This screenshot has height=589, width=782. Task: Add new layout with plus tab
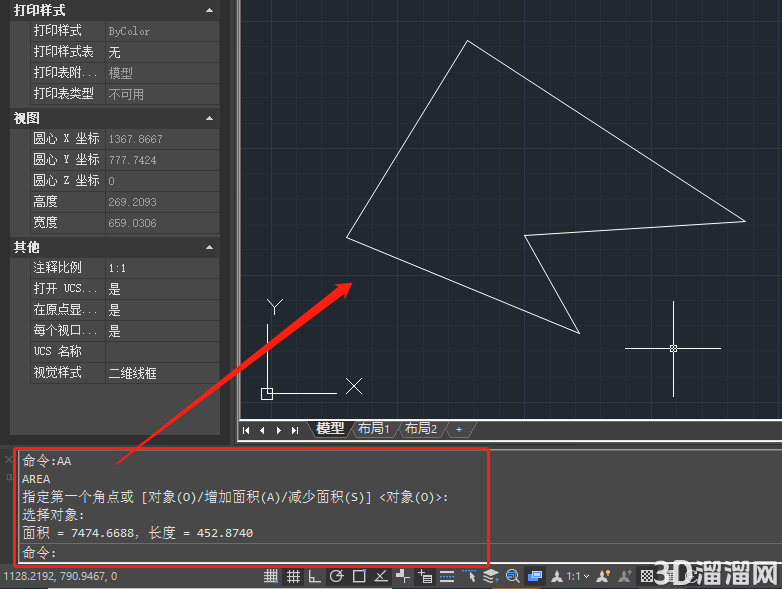(459, 429)
